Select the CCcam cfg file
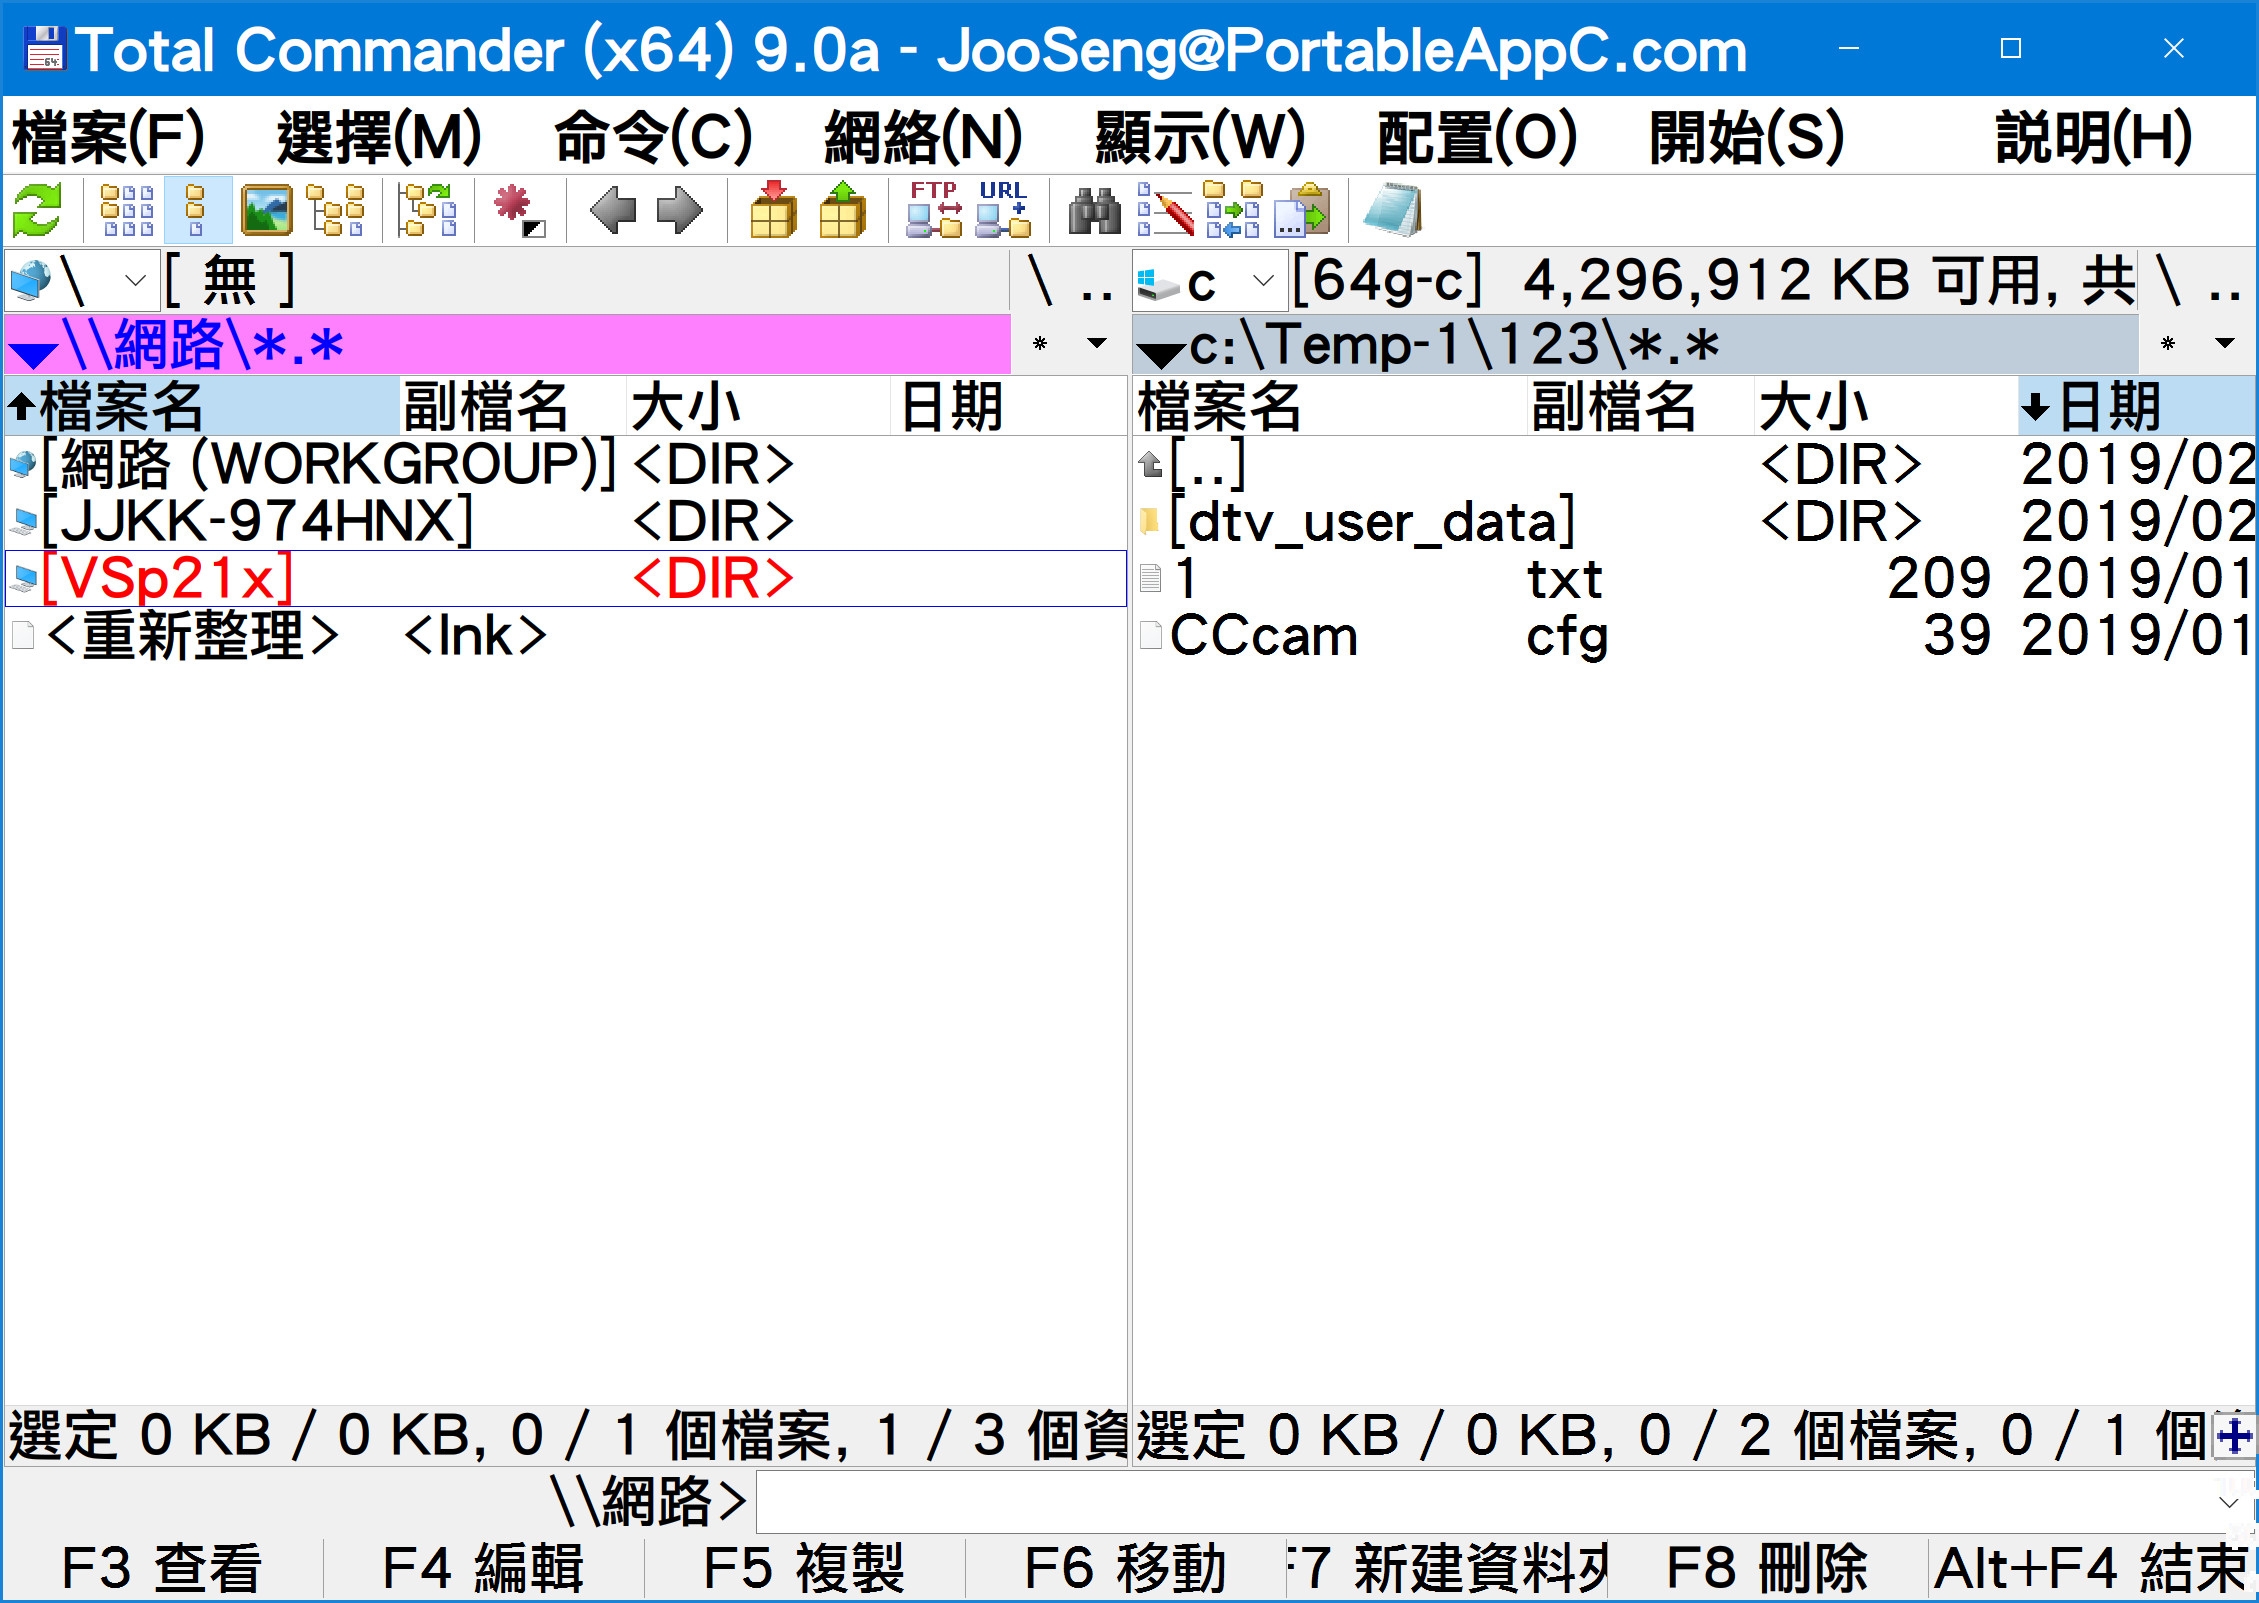Screen dimensions: 2259x1603 [1694, 636]
